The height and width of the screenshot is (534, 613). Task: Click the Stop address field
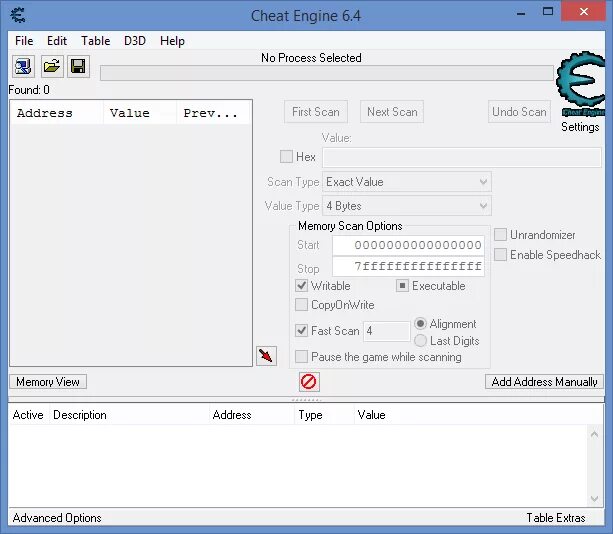click(408, 266)
